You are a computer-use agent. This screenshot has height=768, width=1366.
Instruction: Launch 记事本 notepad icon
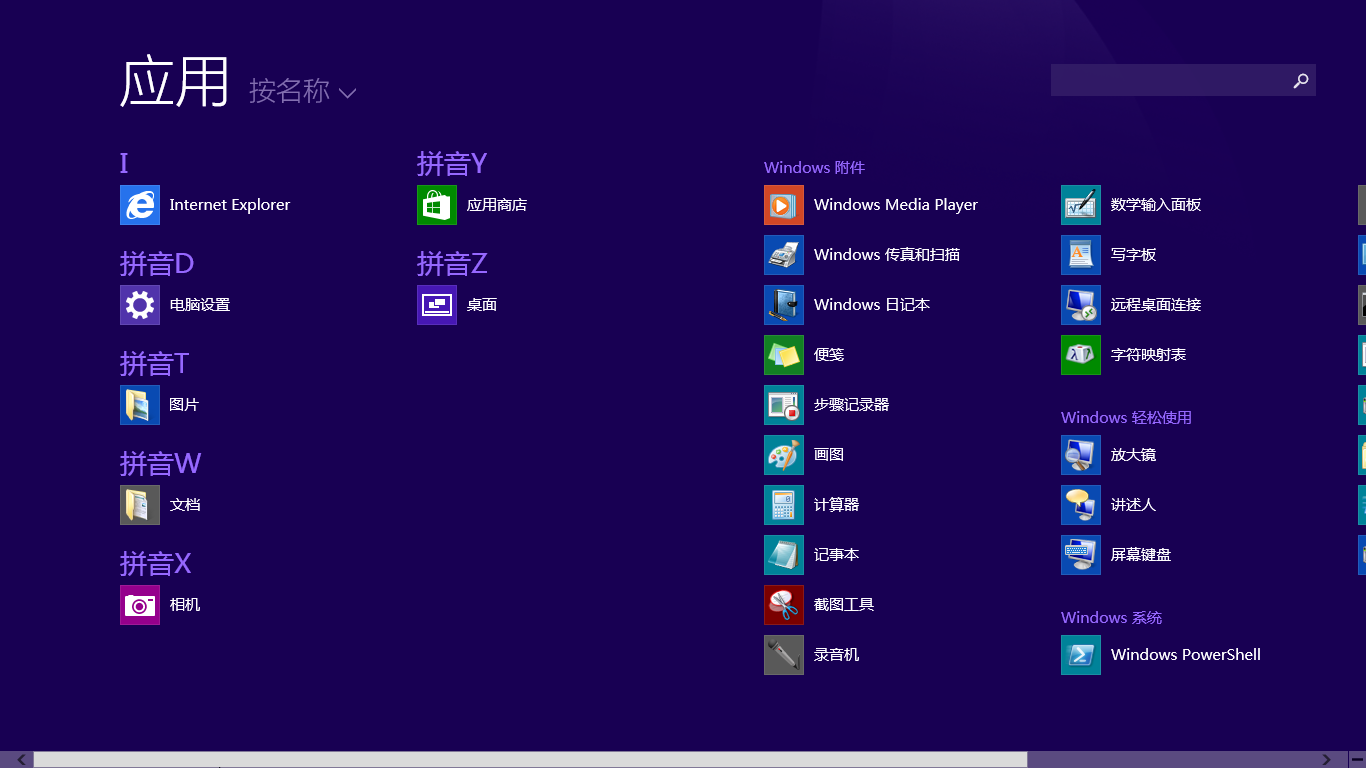click(x=784, y=555)
